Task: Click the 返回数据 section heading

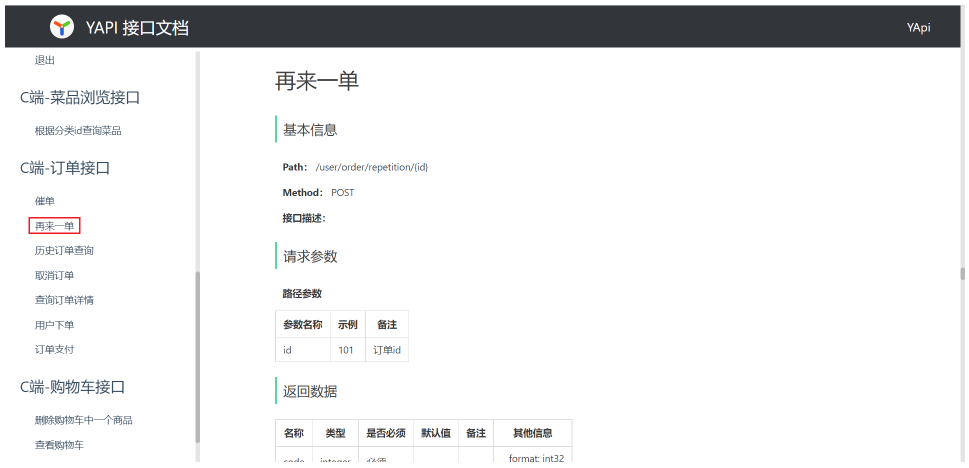Action: click(310, 391)
